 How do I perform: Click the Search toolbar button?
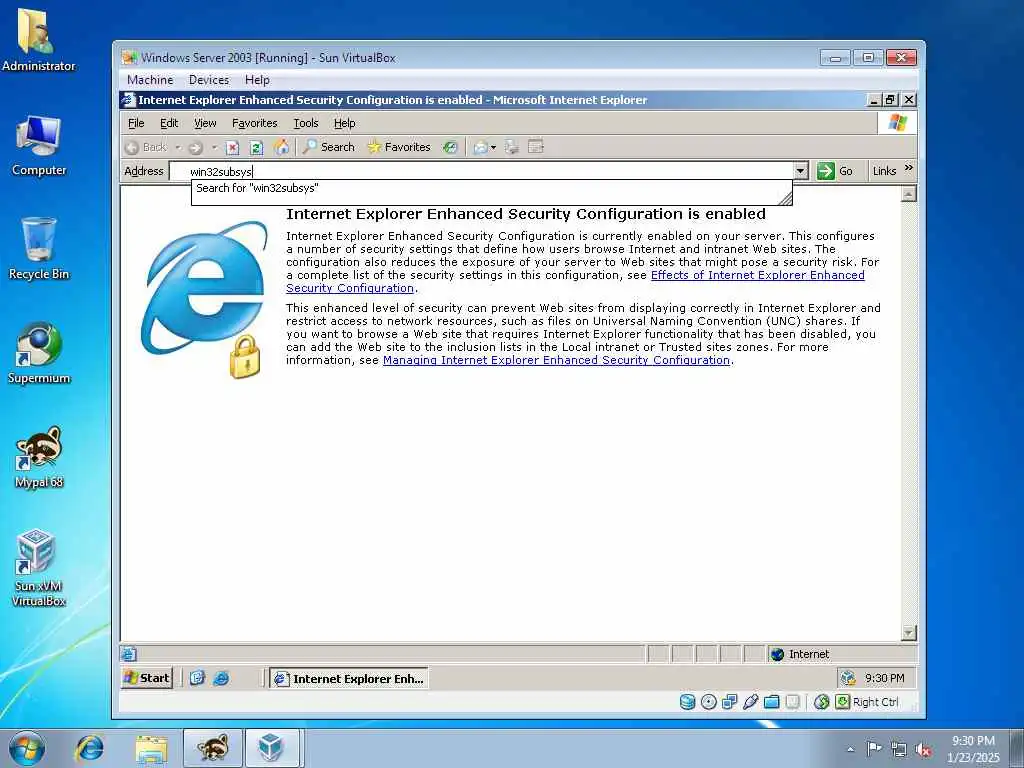328,147
